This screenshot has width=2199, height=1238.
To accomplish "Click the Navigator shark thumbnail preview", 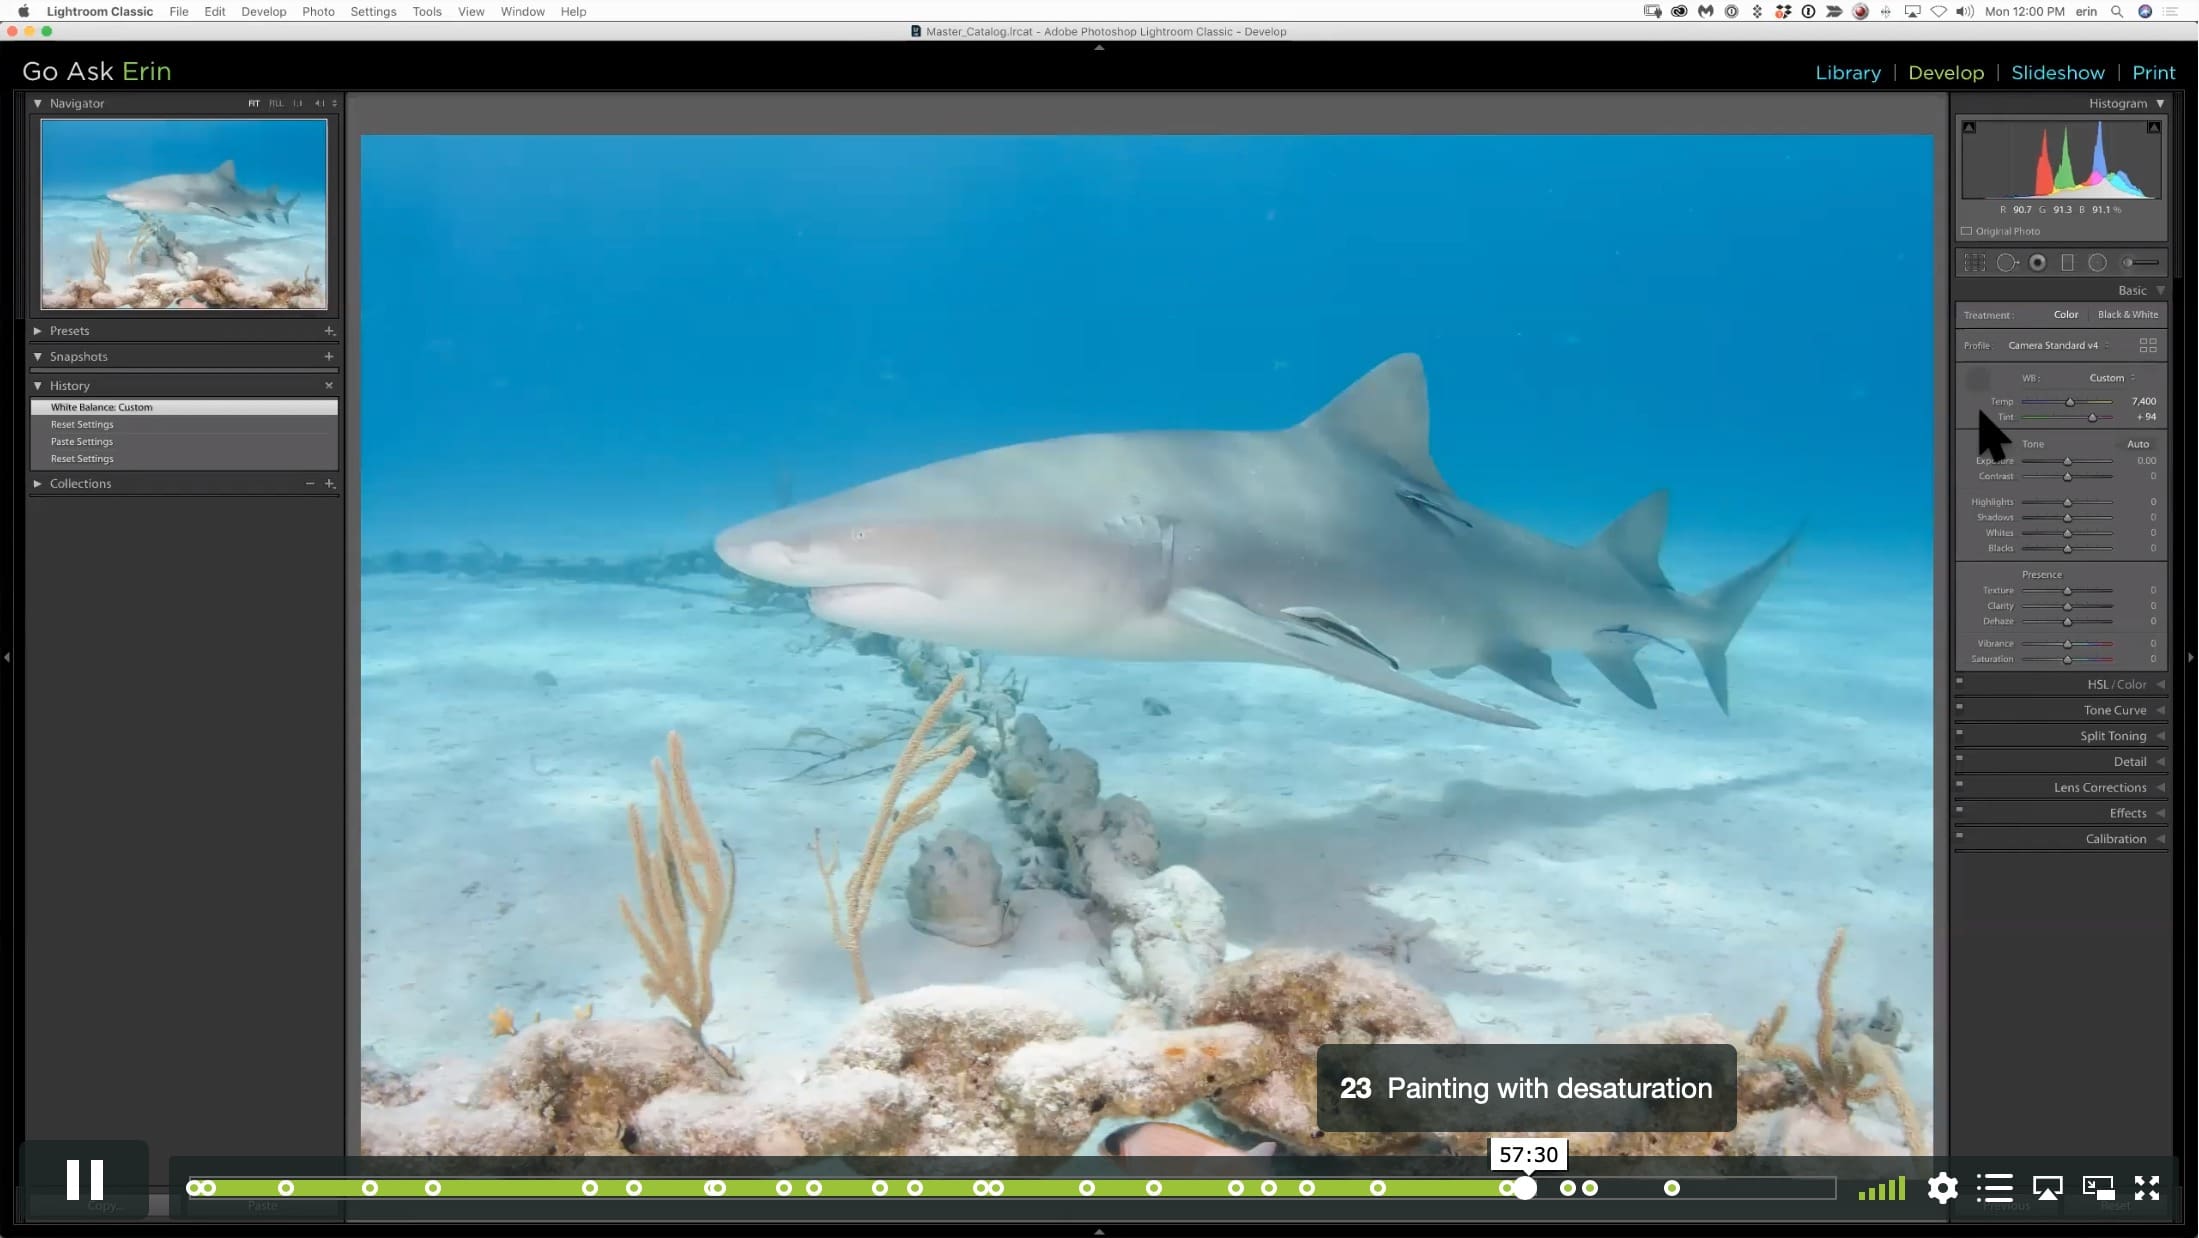I will tap(184, 214).
